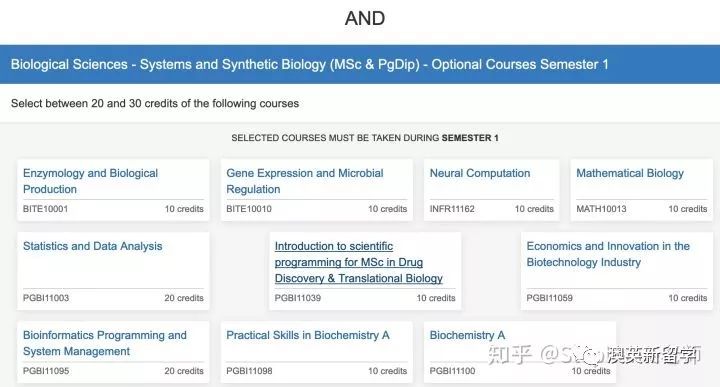Click the INFR11162 course code
Image resolution: width=720 pixels, height=387 pixels.
[x=452, y=209]
